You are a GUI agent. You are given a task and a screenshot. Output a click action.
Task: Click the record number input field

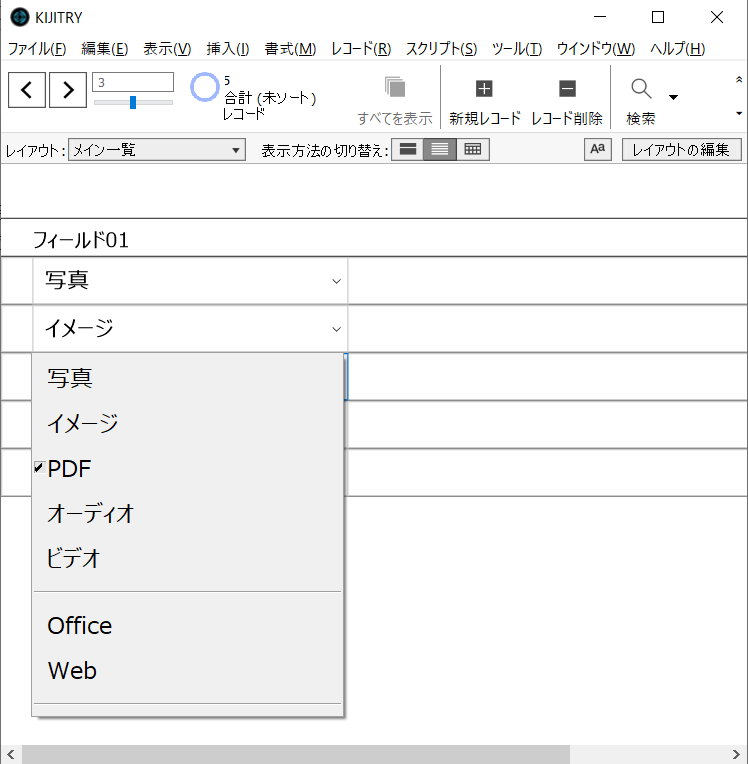[133, 82]
